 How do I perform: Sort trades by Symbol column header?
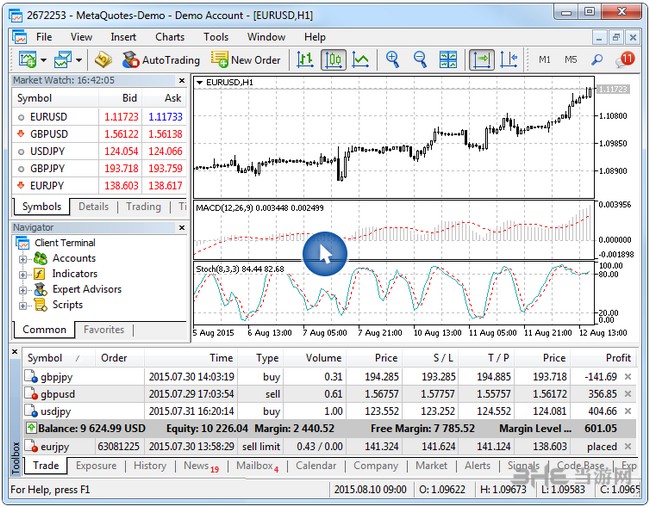click(x=58, y=358)
